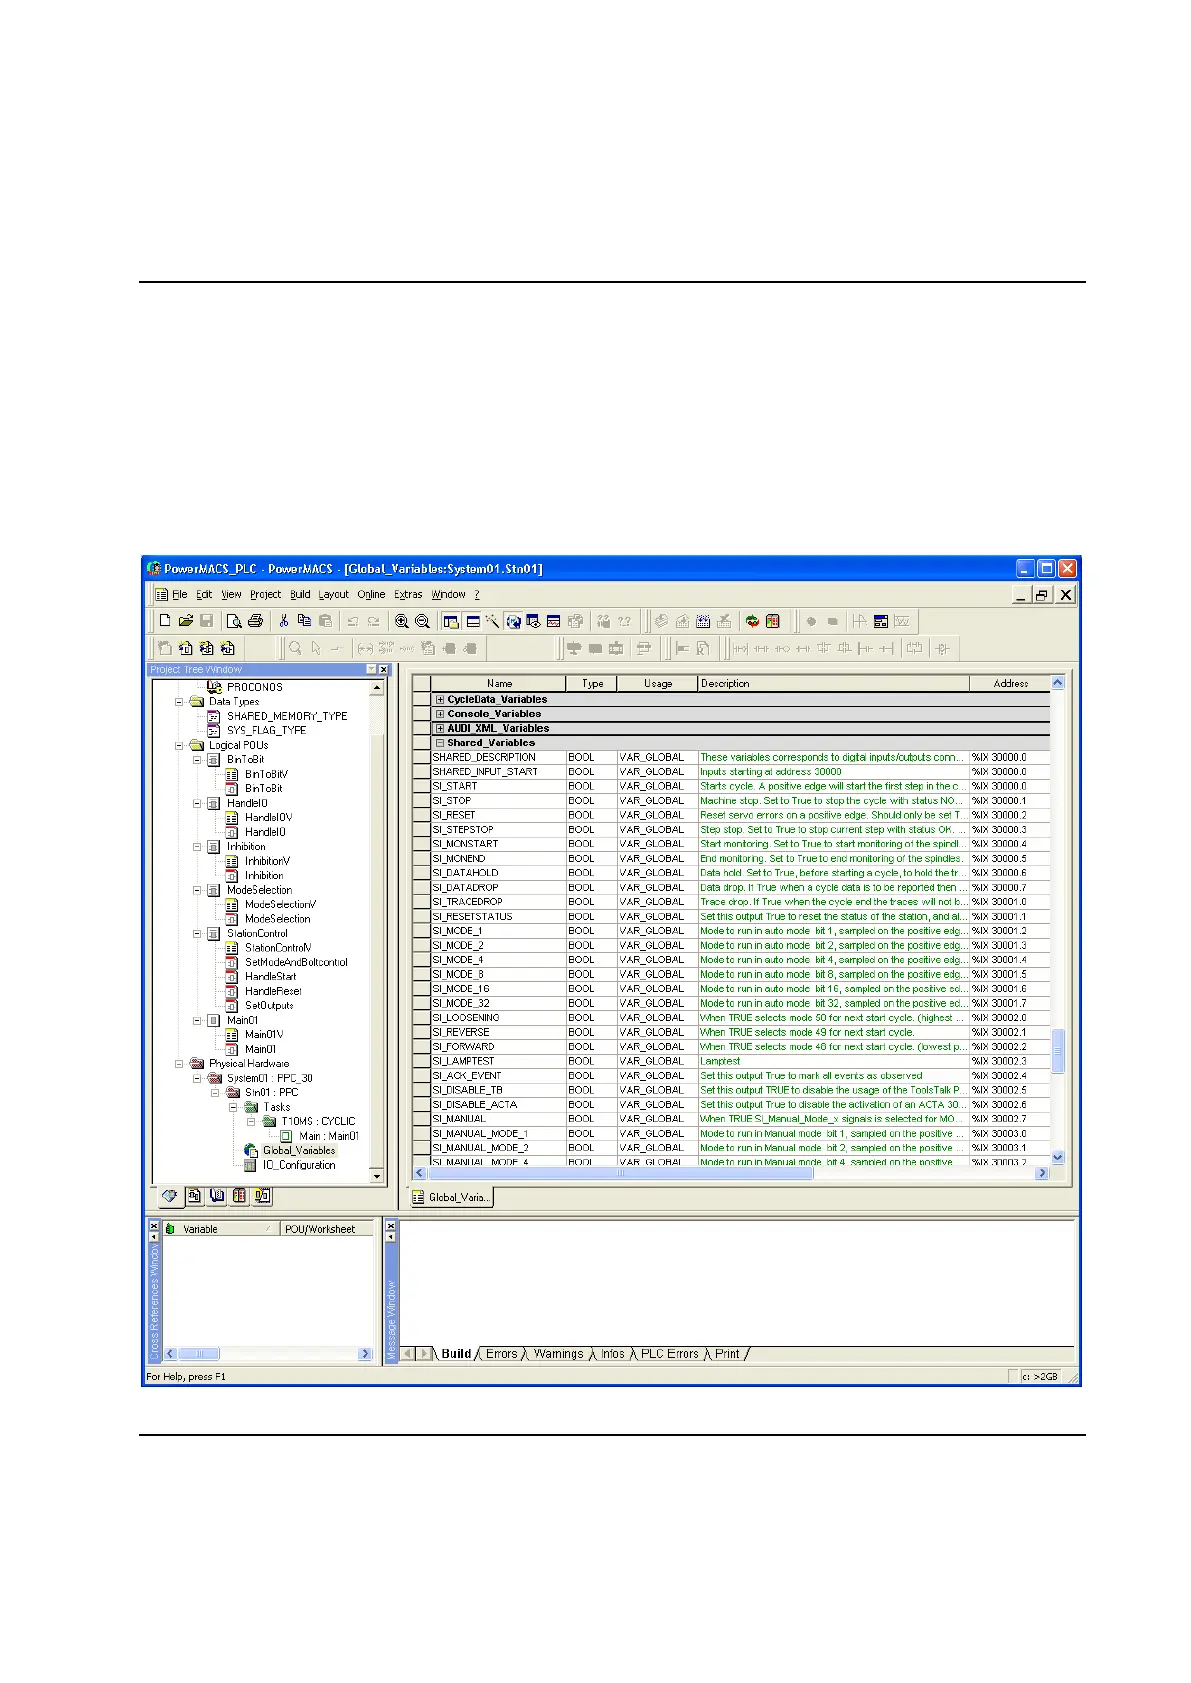Collapse the Logical POUs tree node
1191x1683 pixels.
pyautogui.click(x=180, y=745)
